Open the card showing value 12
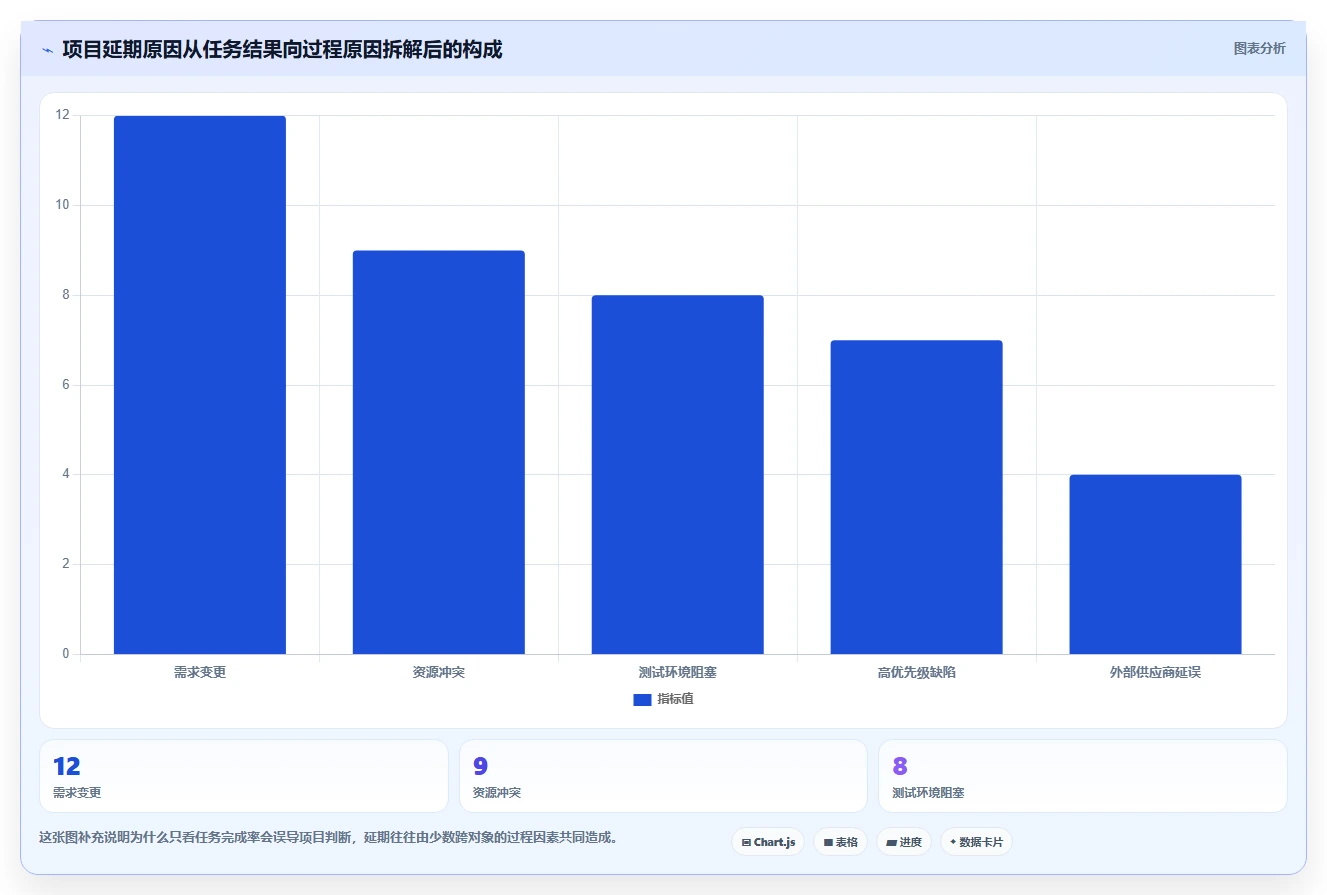 244,776
